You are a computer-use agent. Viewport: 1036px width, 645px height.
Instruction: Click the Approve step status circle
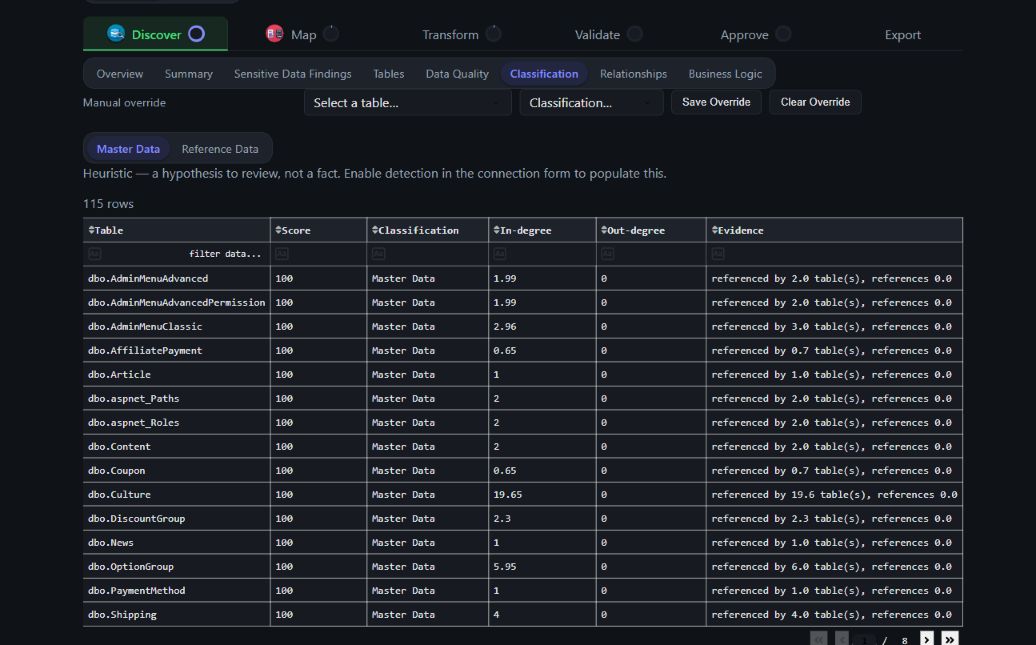click(x=783, y=34)
